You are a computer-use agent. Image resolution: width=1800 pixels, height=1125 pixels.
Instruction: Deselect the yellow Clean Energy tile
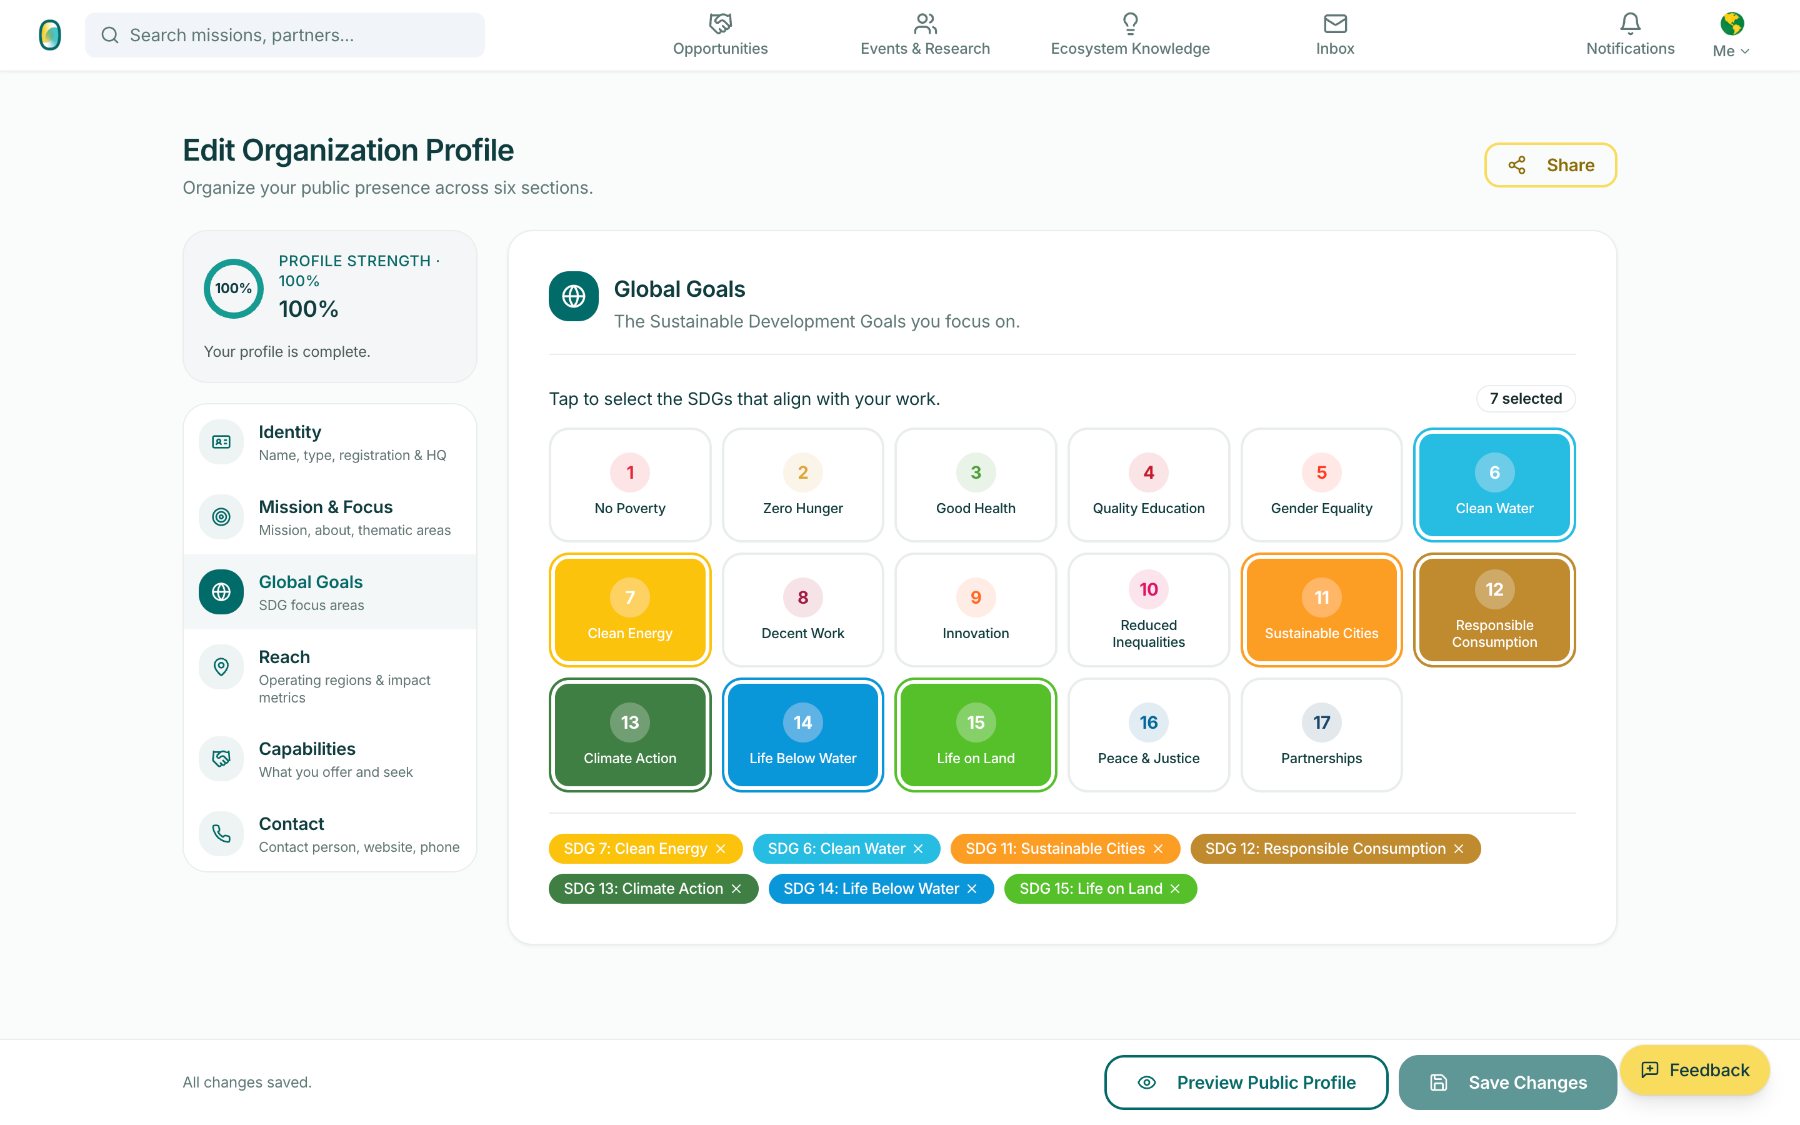point(630,610)
